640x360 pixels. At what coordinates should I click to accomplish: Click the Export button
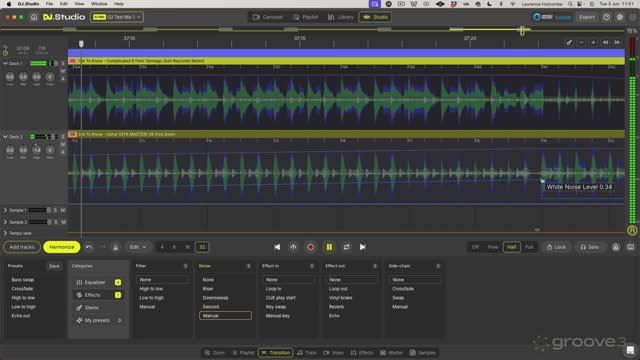[x=587, y=17]
